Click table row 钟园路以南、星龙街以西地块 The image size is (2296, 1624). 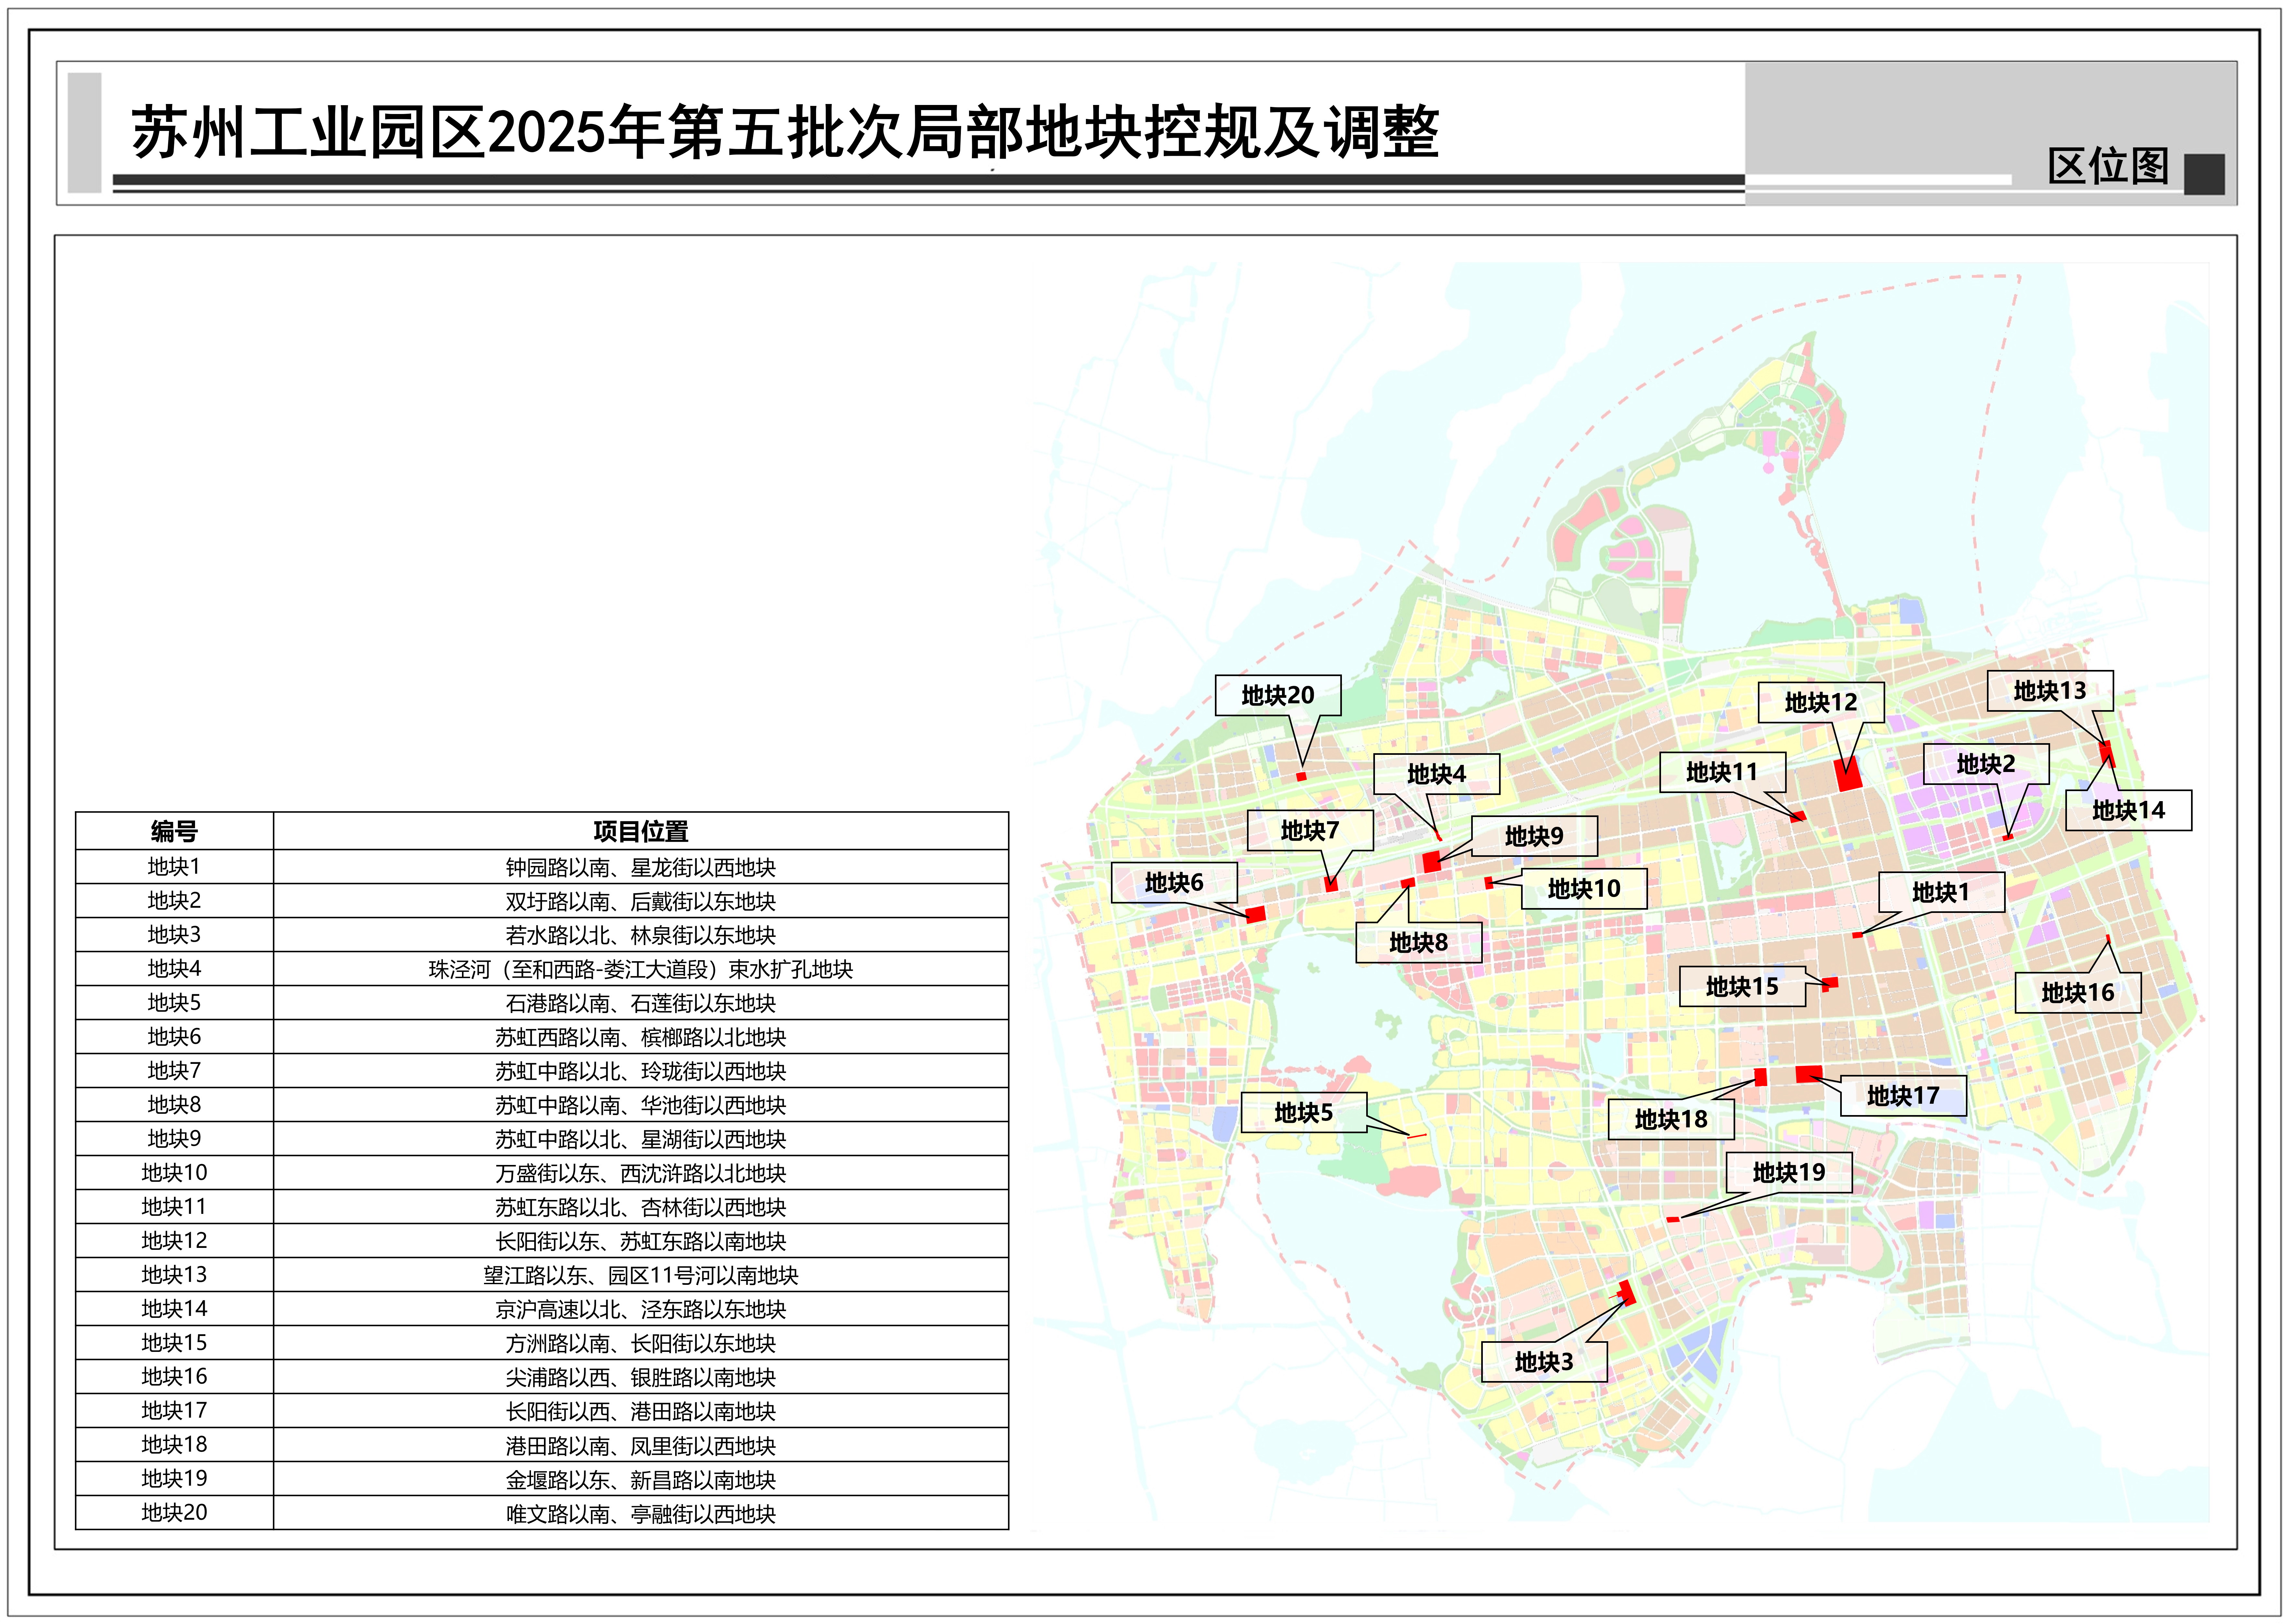click(640, 867)
